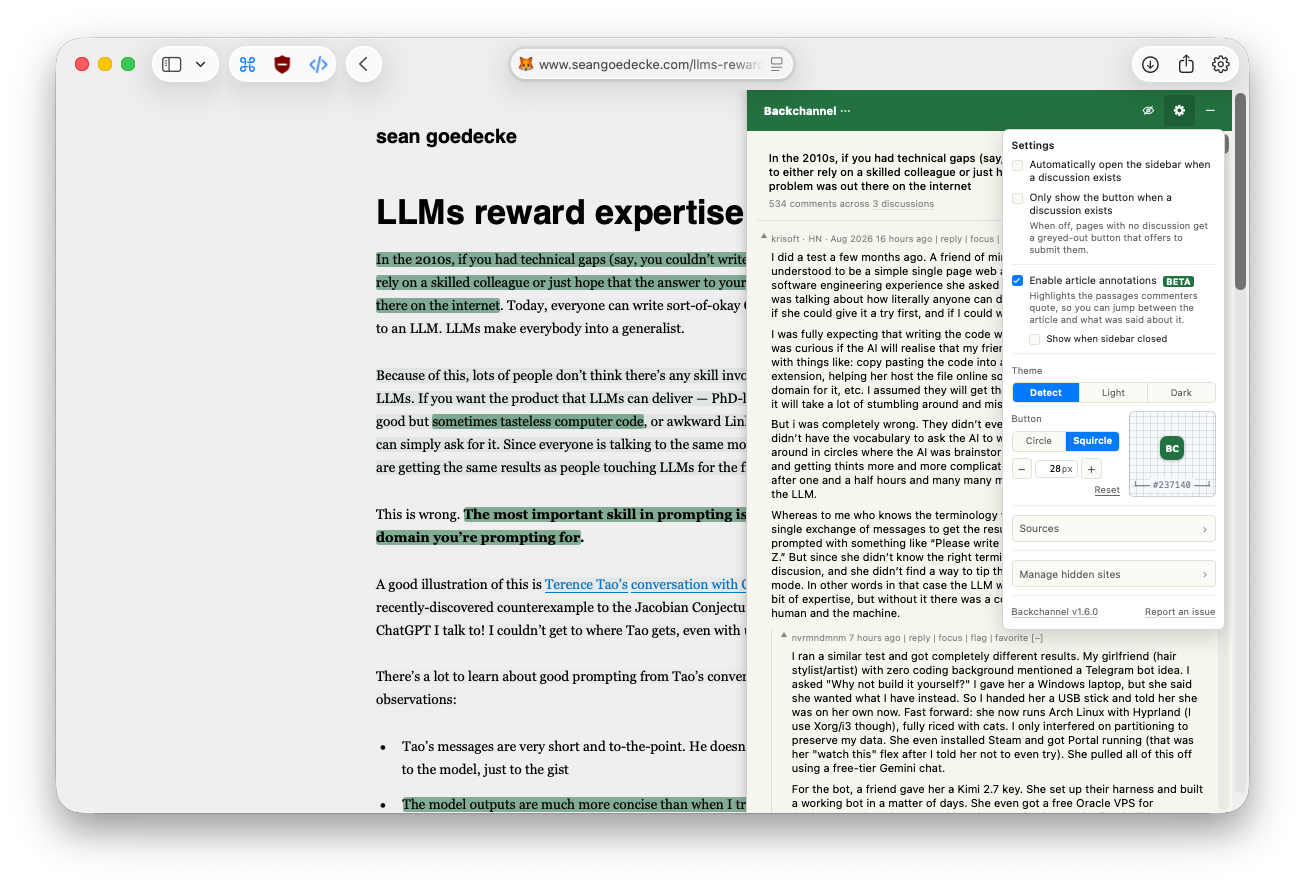Expand Manage hidden sites

(1114, 574)
